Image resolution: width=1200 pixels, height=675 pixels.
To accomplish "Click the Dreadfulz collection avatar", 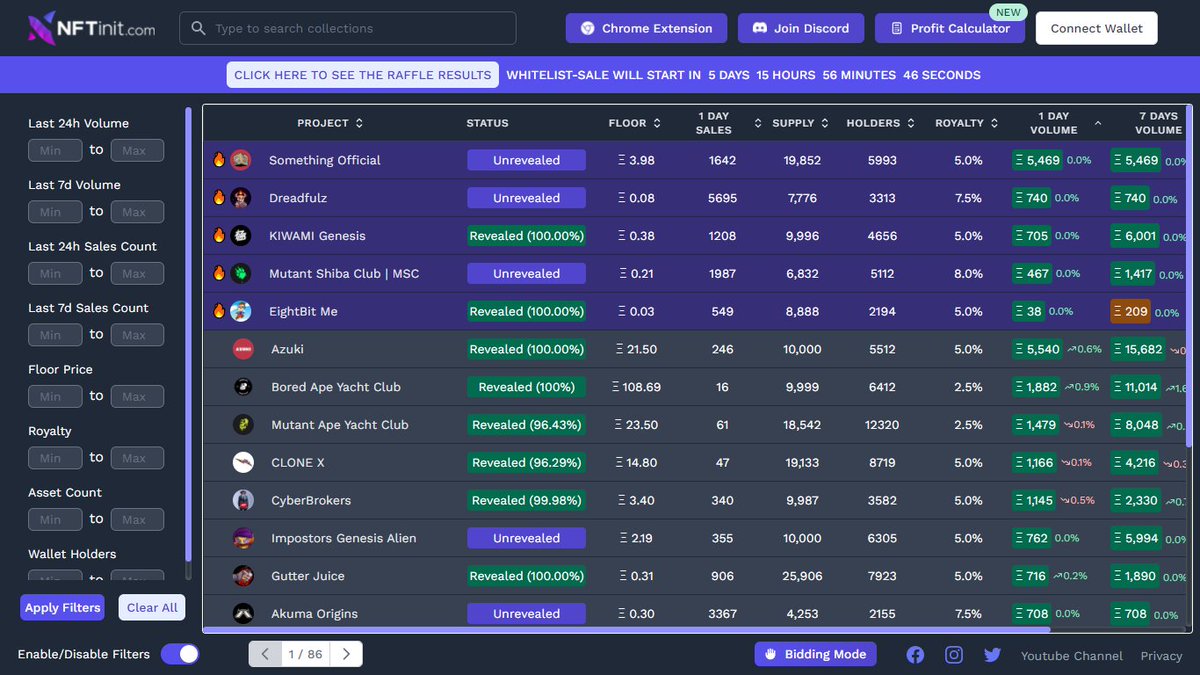I will pos(240,198).
